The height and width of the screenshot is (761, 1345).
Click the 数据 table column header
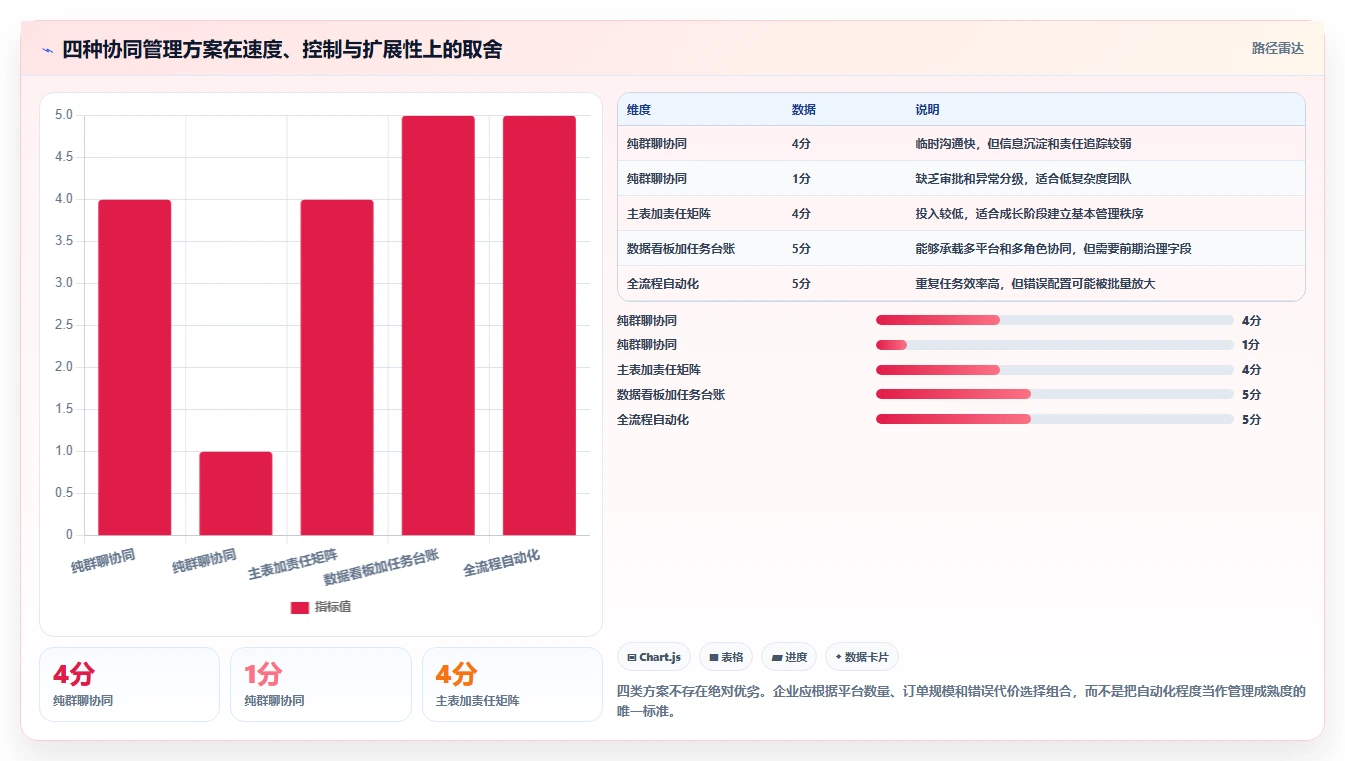[x=804, y=110]
